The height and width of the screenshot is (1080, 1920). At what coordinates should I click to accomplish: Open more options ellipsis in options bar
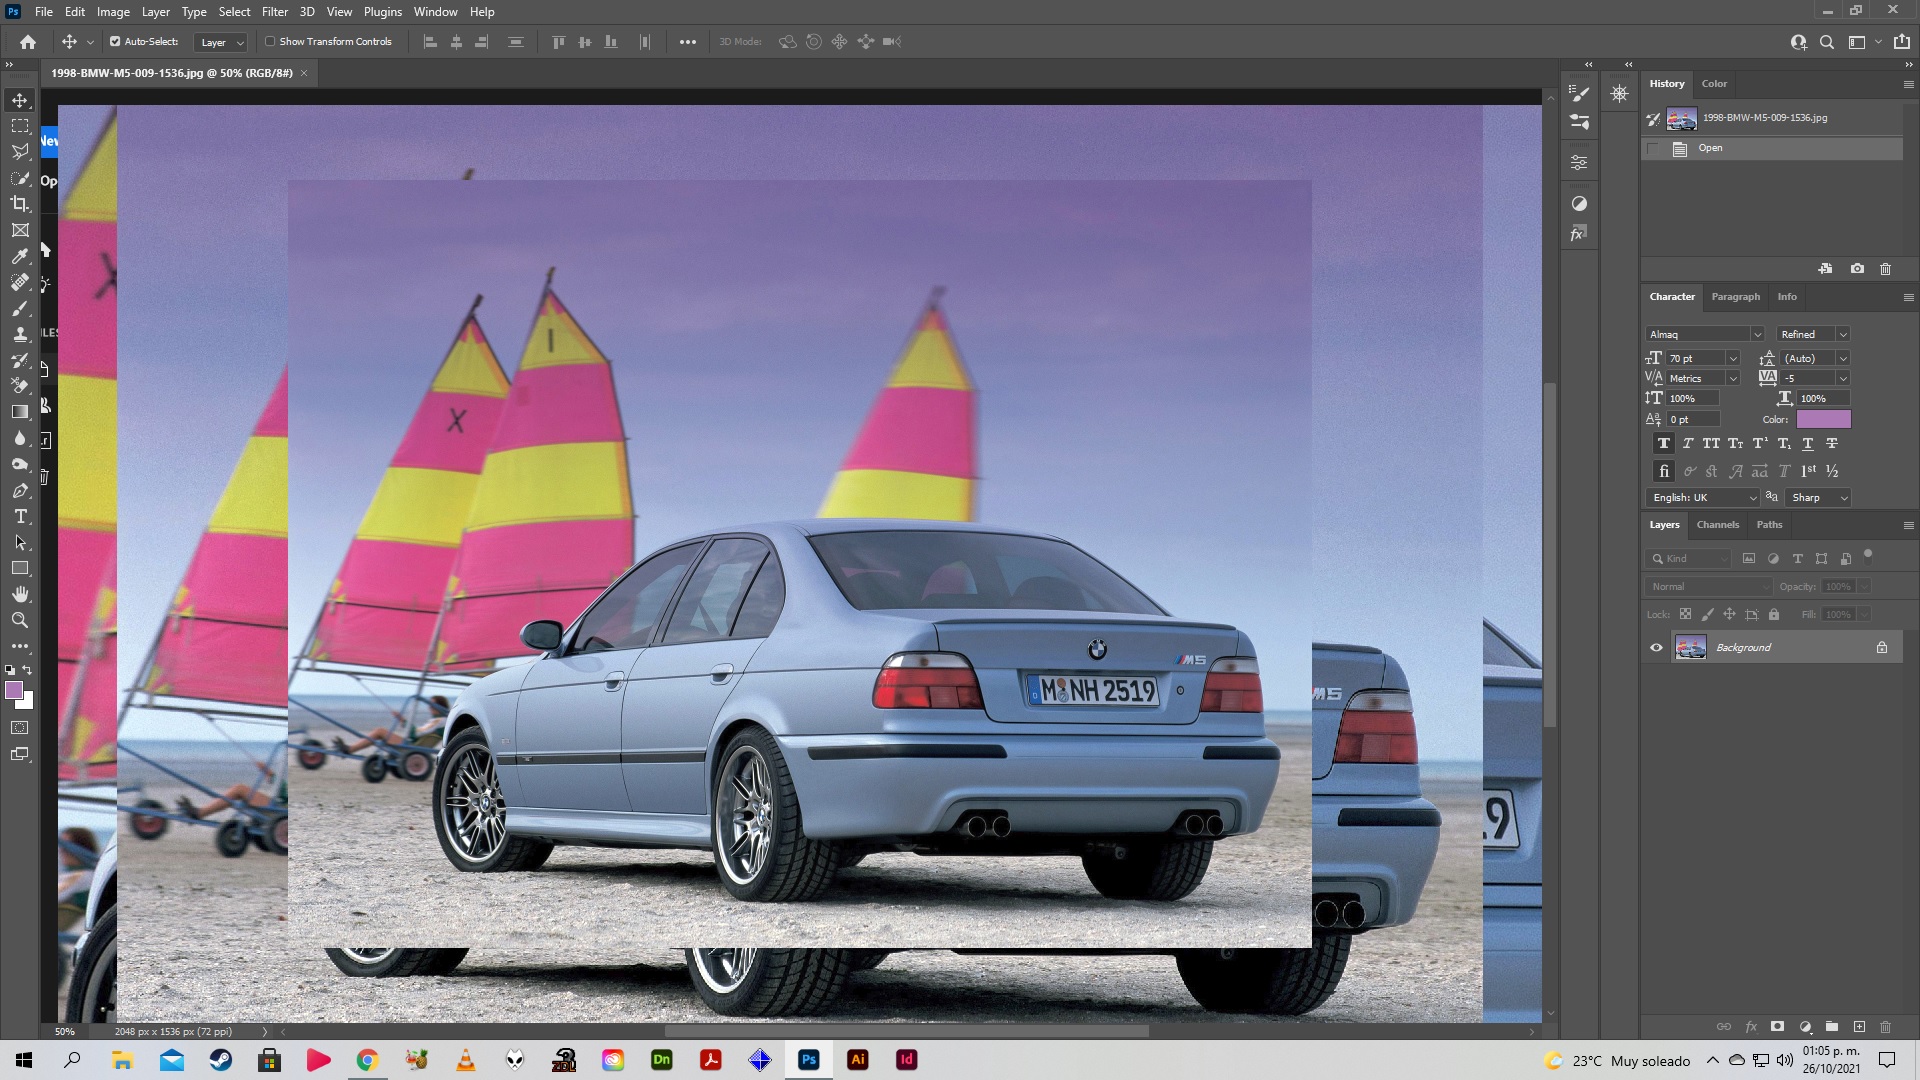tap(688, 42)
